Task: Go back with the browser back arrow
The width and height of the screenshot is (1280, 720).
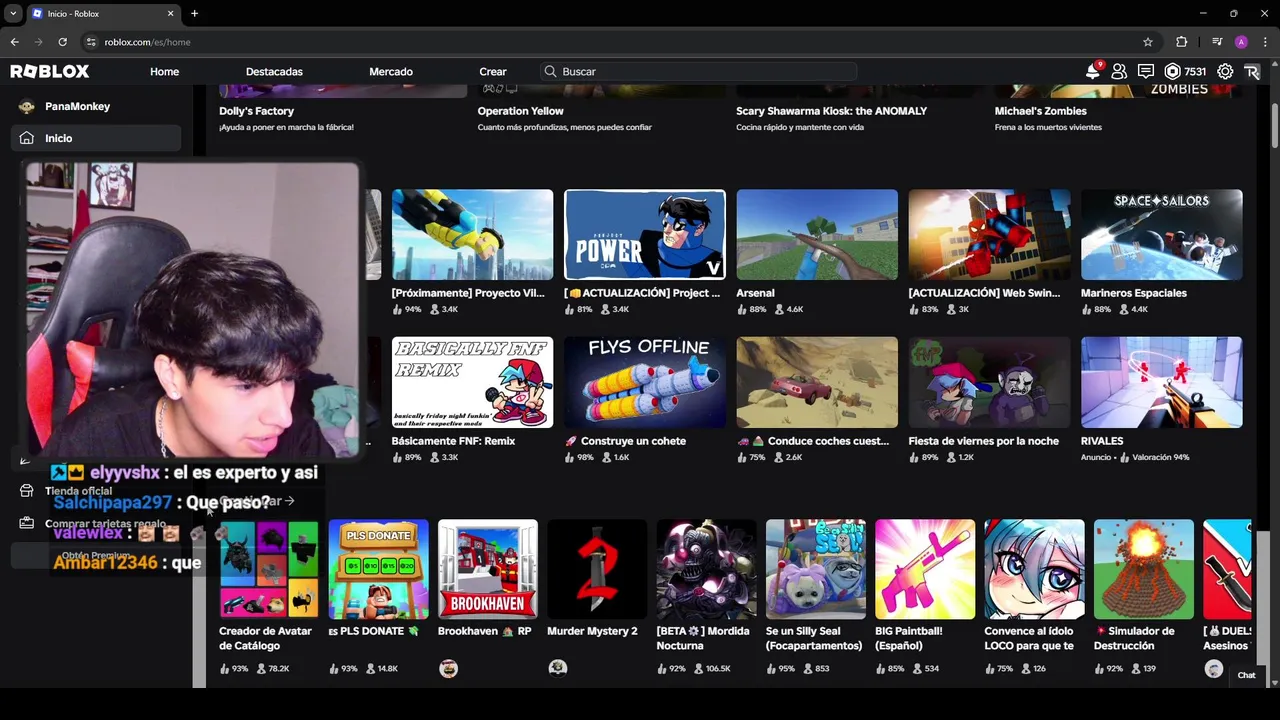Action: coord(14,42)
